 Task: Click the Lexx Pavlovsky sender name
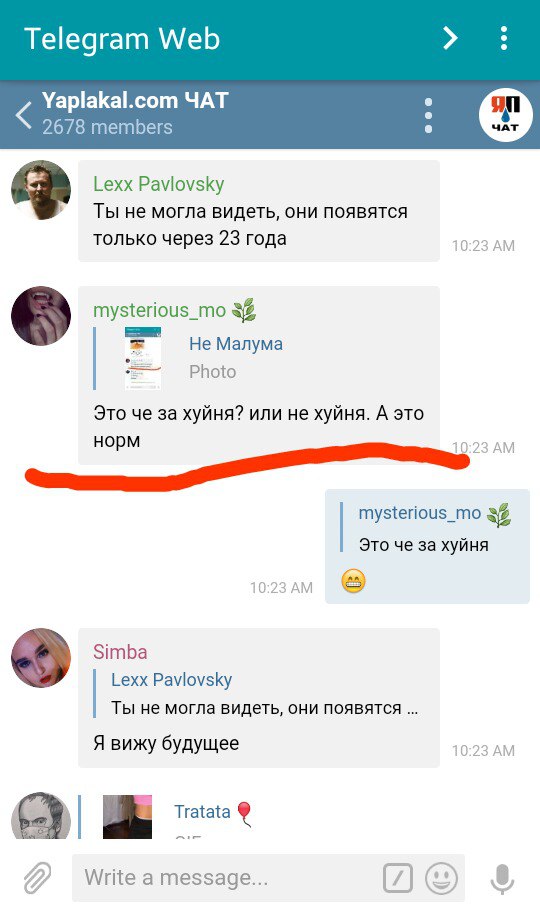tap(158, 184)
